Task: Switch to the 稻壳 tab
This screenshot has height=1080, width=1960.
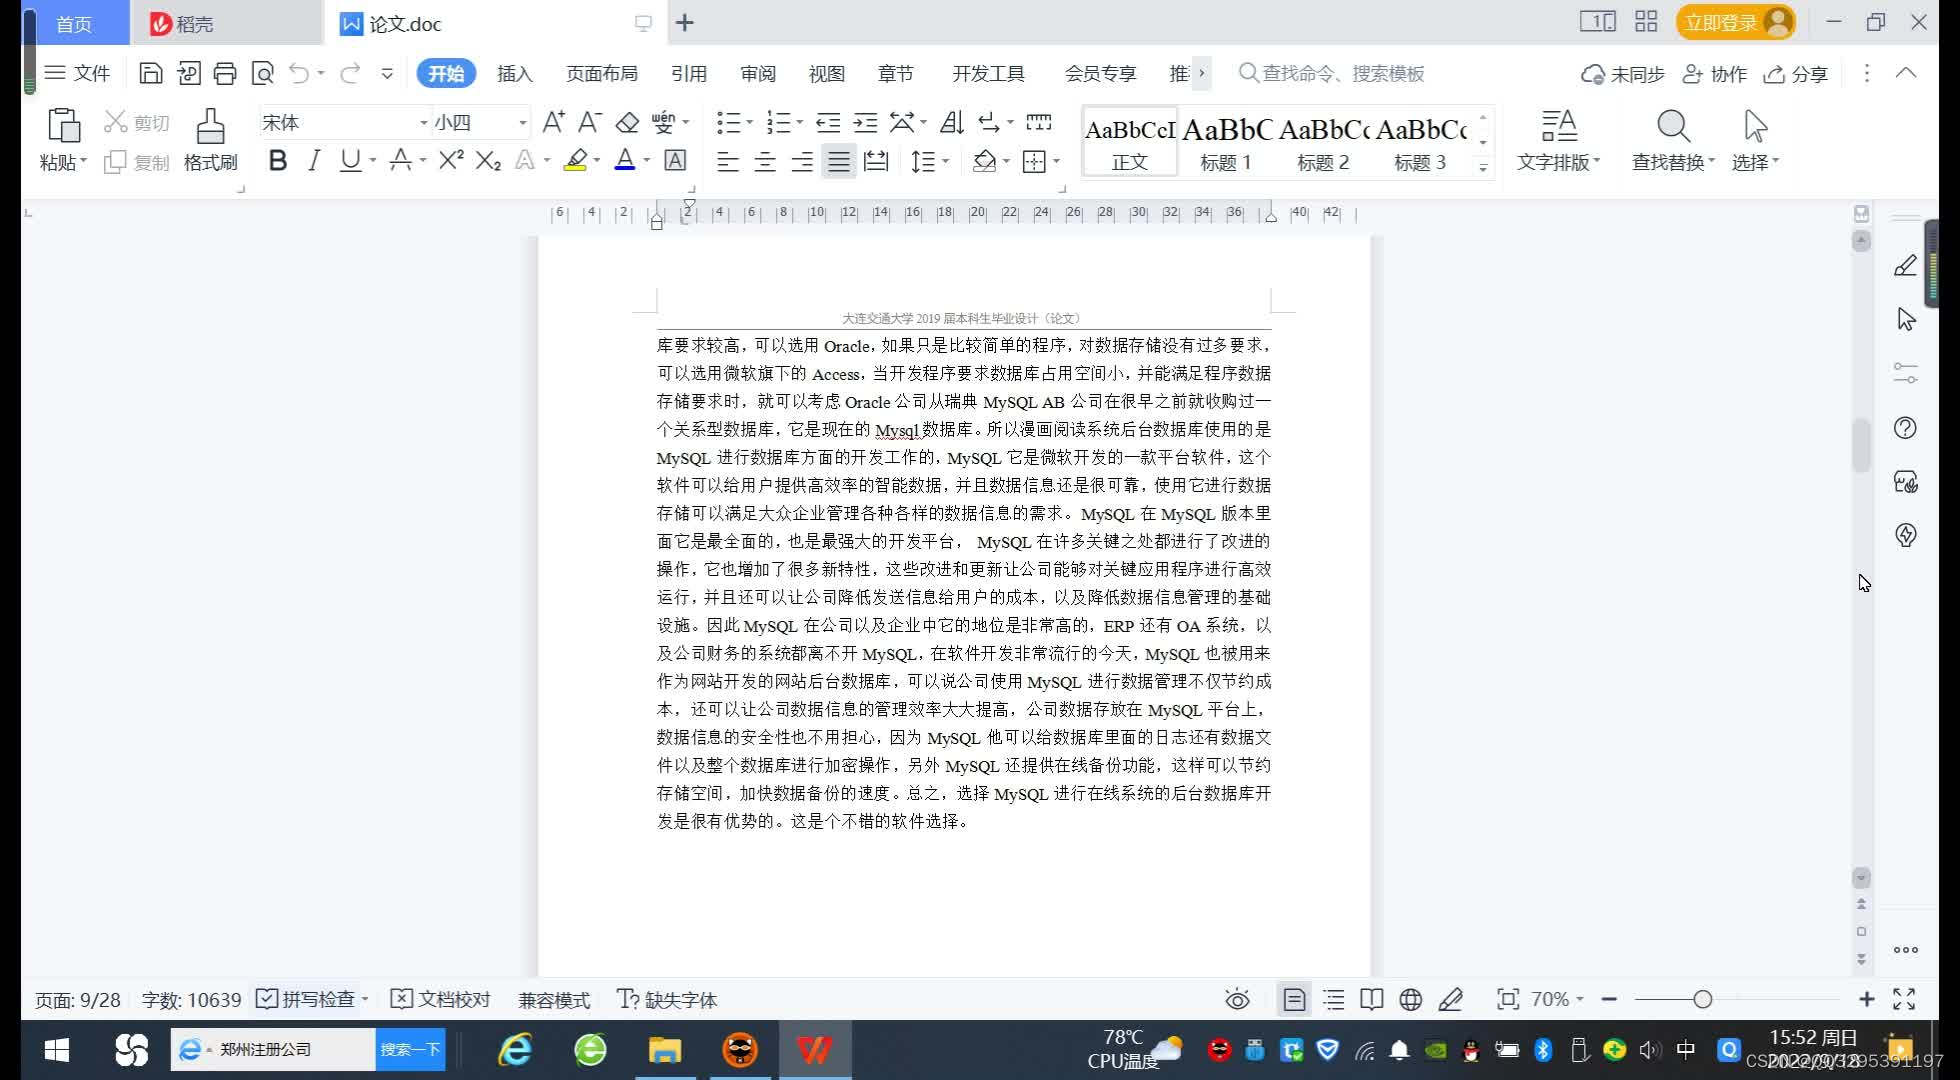Action: (227, 23)
